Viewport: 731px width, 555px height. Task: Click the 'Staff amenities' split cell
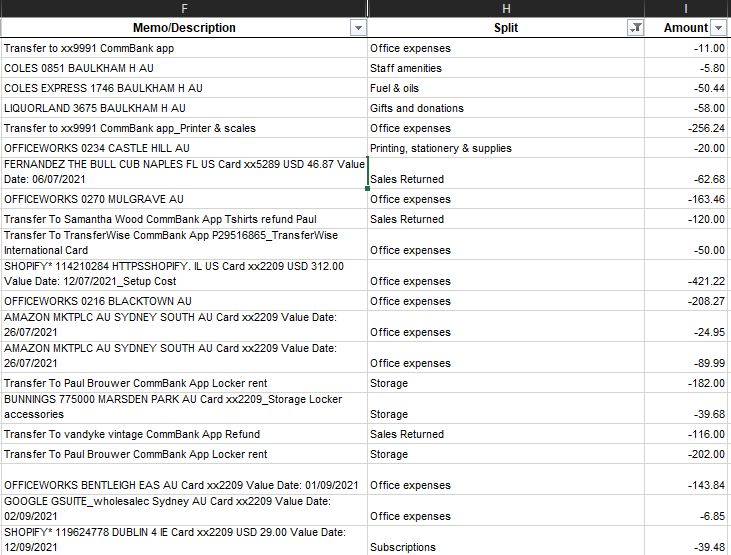[x=506, y=68]
